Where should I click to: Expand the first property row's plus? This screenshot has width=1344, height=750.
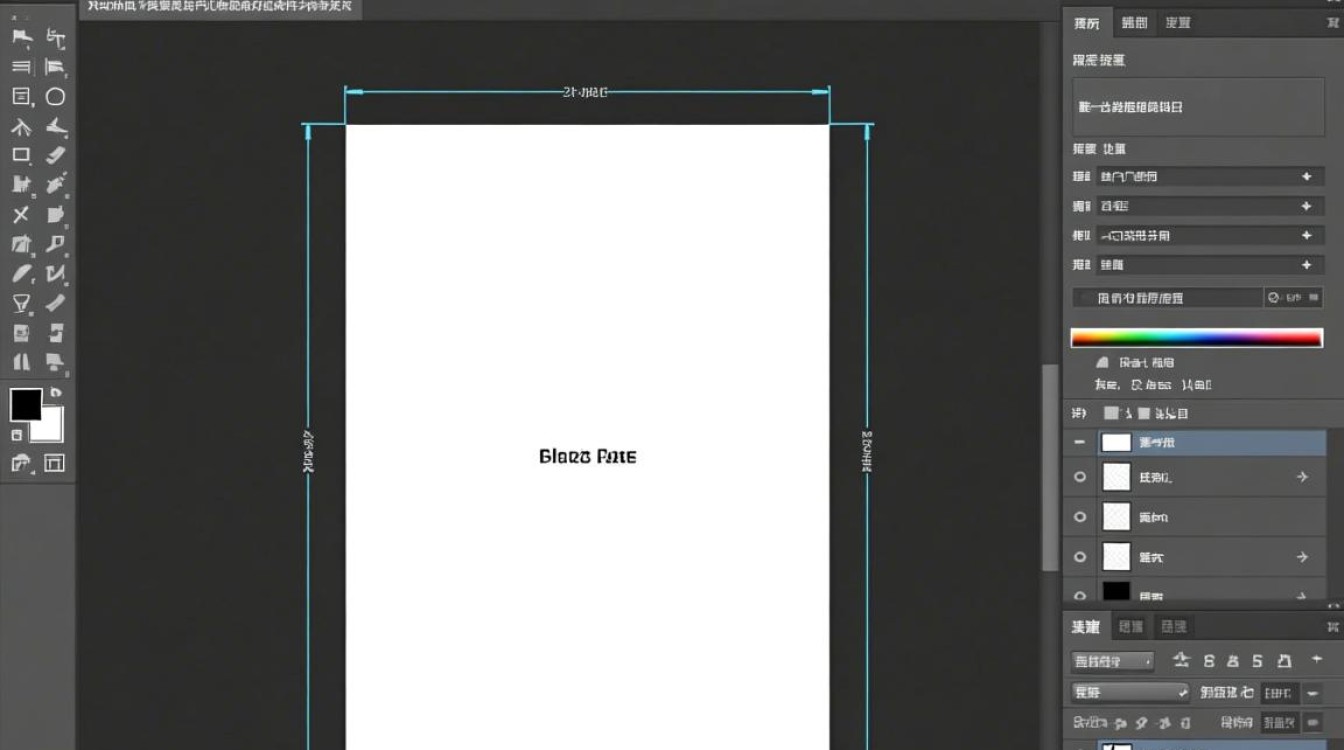(1306, 176)
